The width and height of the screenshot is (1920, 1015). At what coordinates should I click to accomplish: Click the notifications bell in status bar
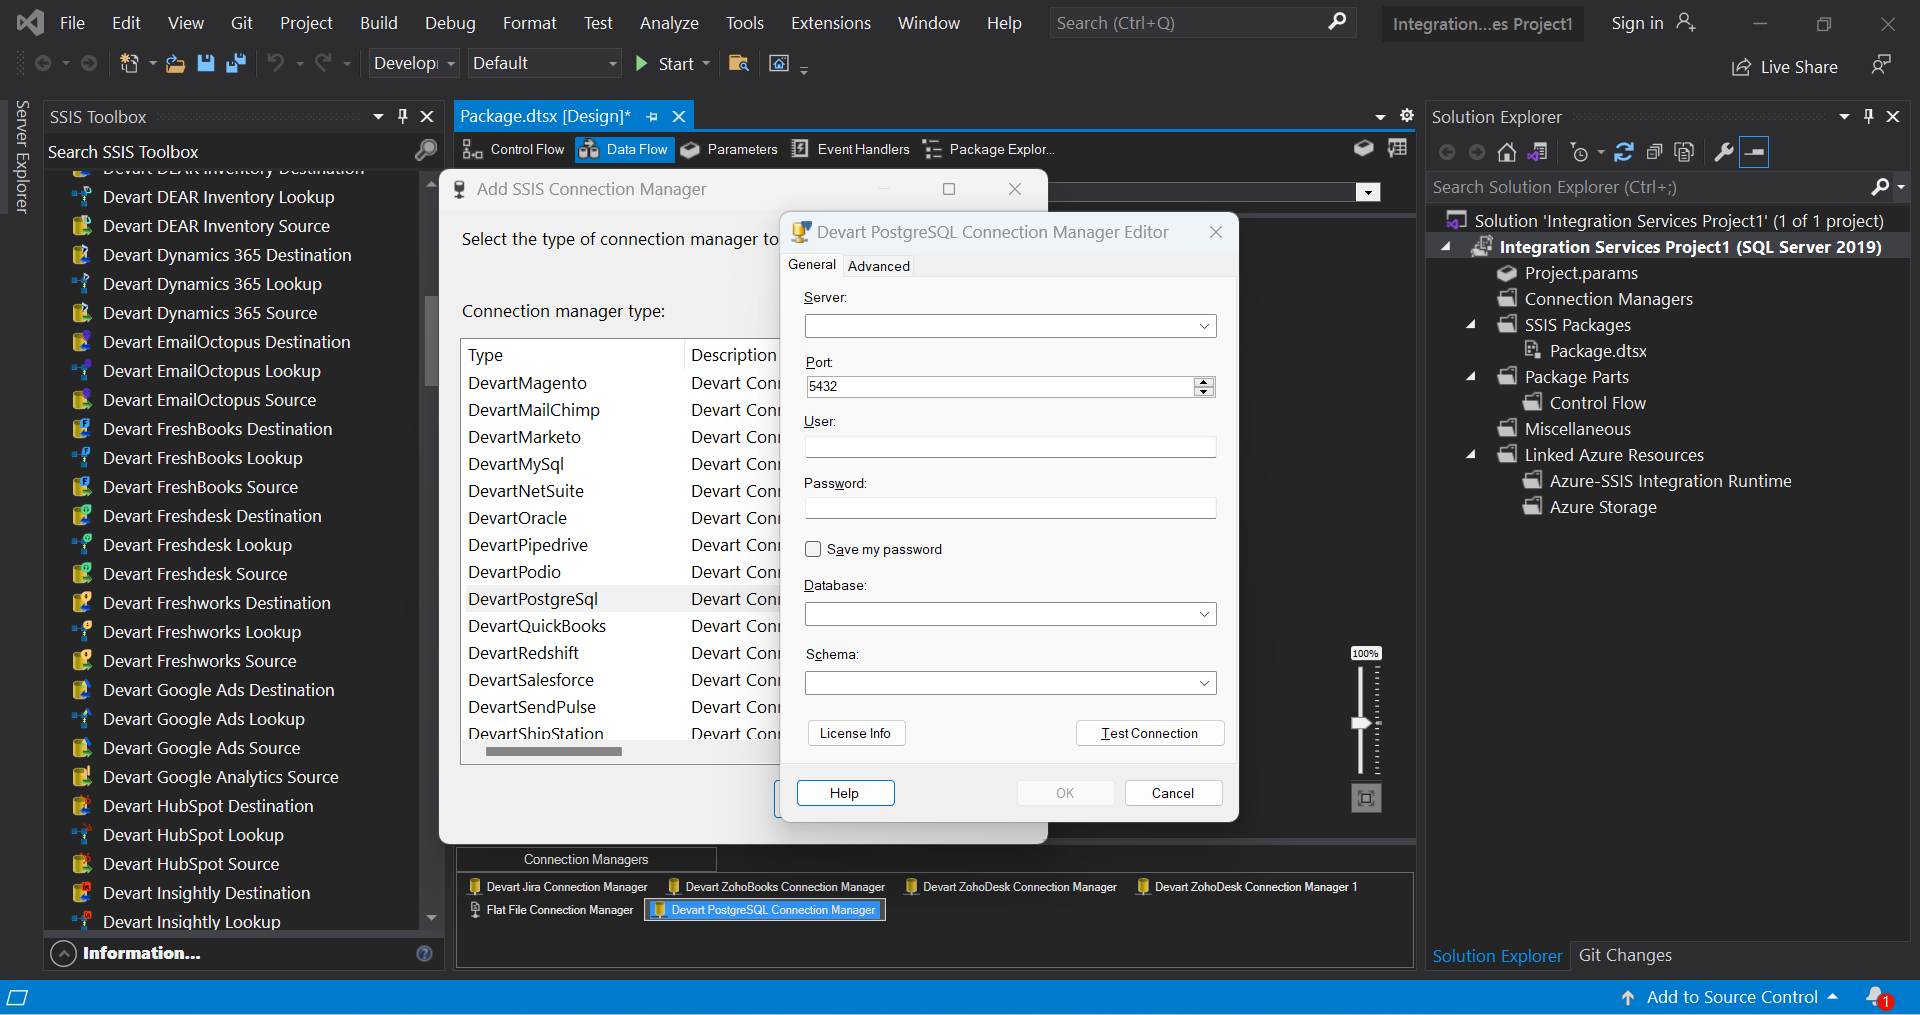pos(1877,997)
